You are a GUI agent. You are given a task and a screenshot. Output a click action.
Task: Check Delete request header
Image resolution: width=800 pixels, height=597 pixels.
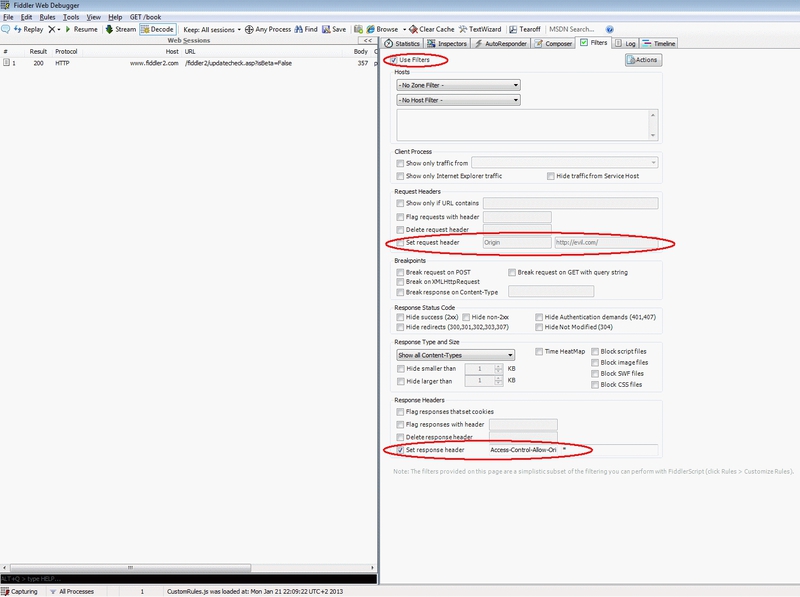[400, 230]
